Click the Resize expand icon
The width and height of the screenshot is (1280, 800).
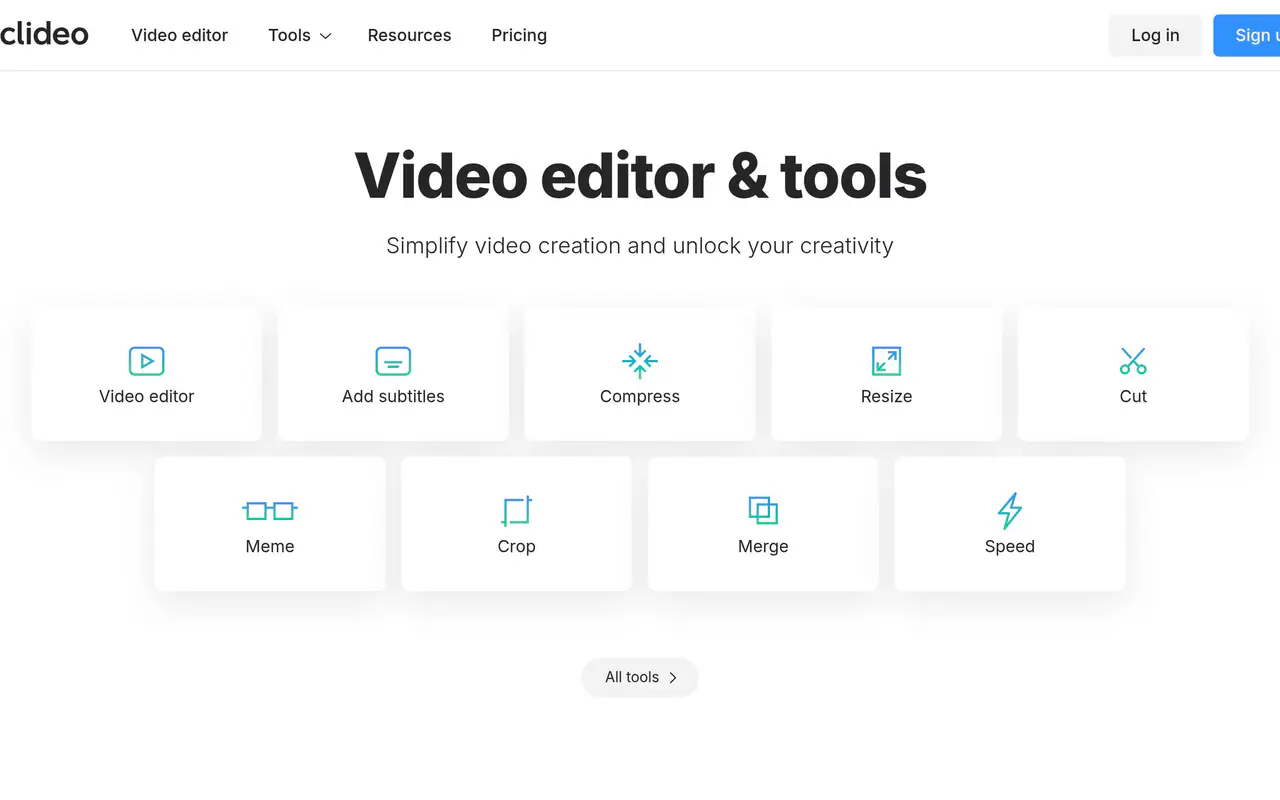(886, 361)
